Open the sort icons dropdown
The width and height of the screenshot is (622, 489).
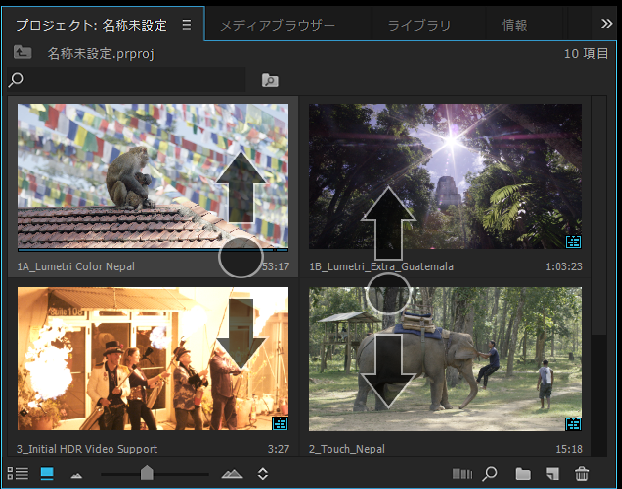click(263, 473)
